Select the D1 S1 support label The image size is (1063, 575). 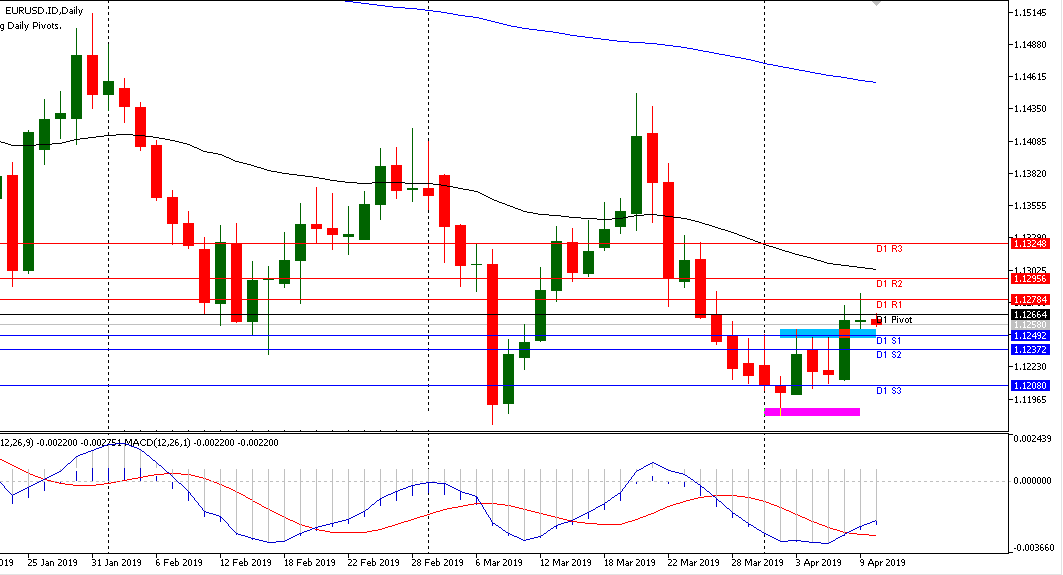[888, 341]
